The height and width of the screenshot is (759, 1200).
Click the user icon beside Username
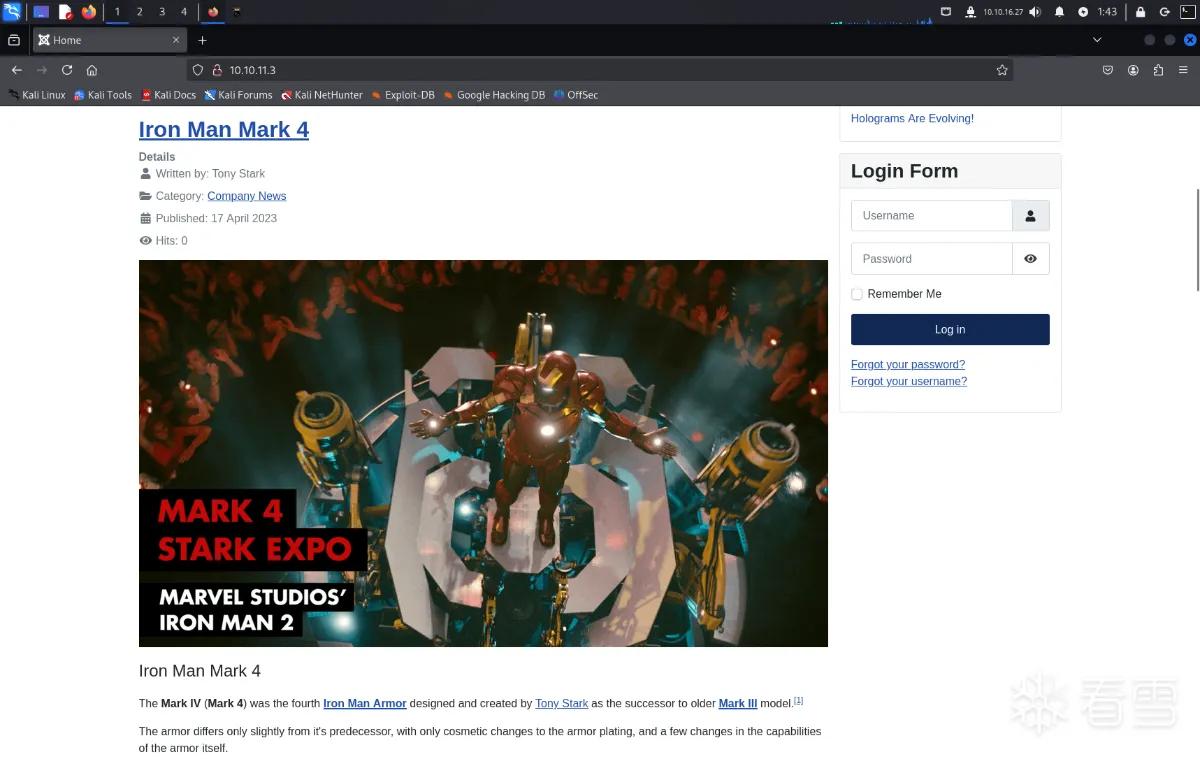tap(1030, 215)
